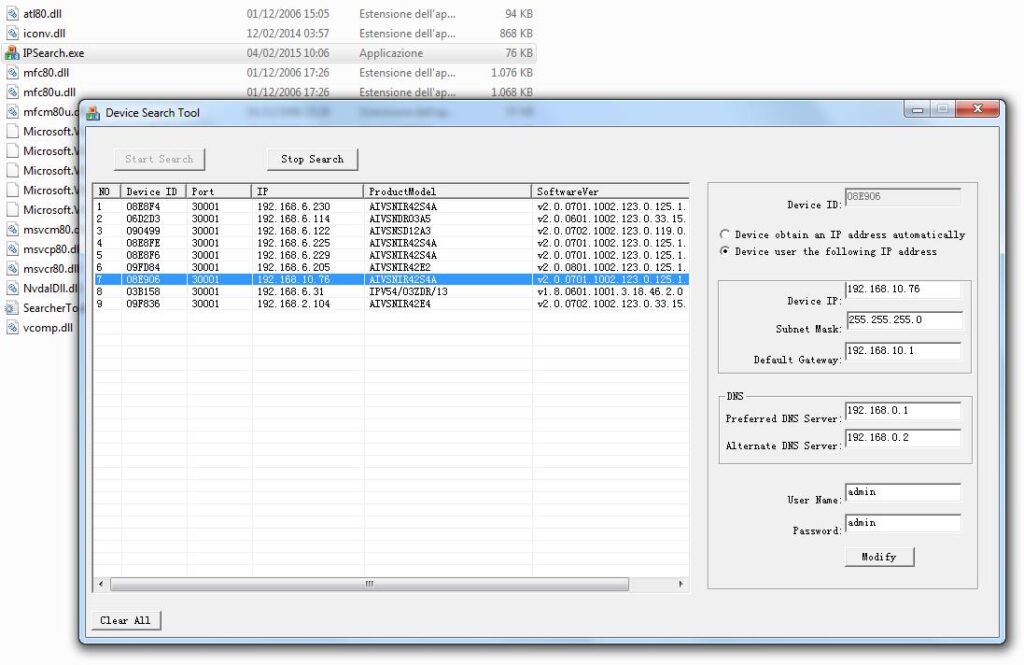Image resolution: width=1024 pixels, height=665 pixels.
Task: Select 'Device user the following IP address' option
Action: pyautogui.click(x=725, y=252)
